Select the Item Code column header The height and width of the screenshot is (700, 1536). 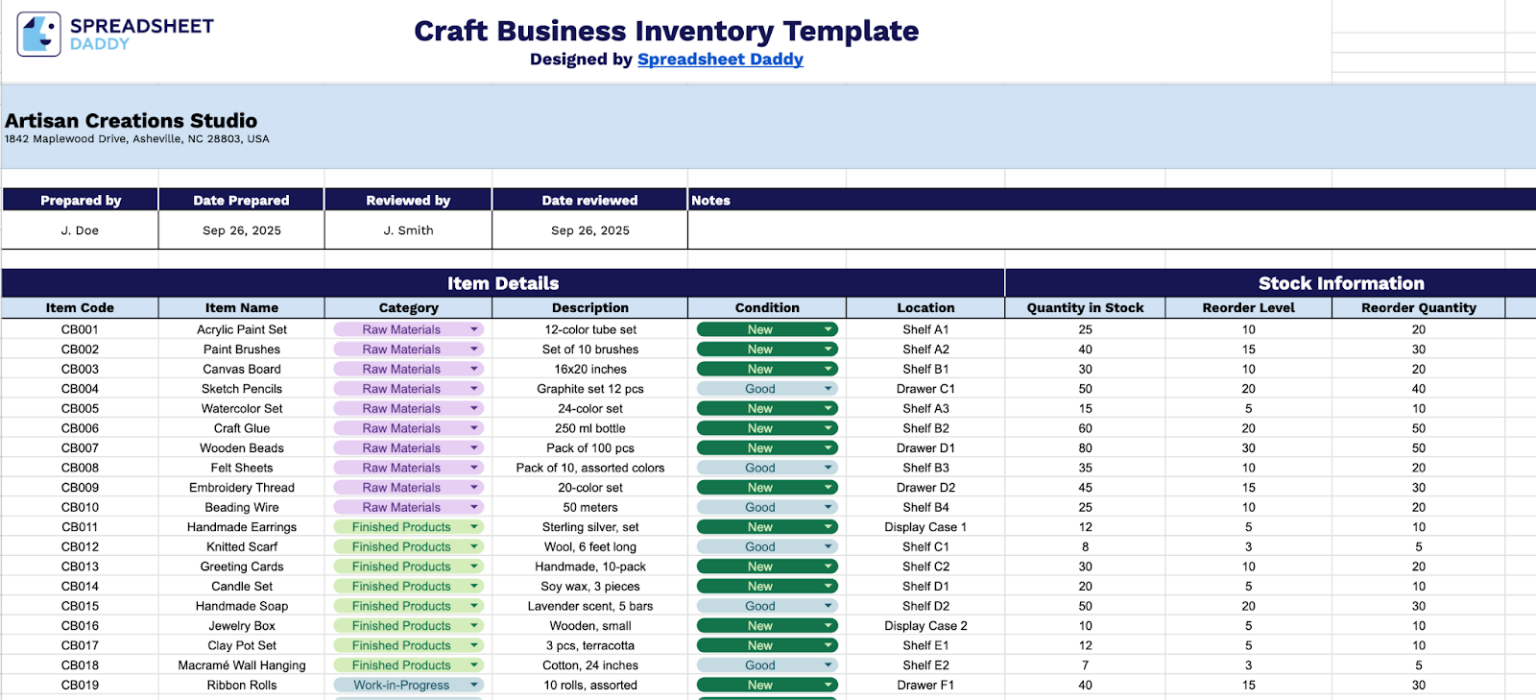[80, 307]
